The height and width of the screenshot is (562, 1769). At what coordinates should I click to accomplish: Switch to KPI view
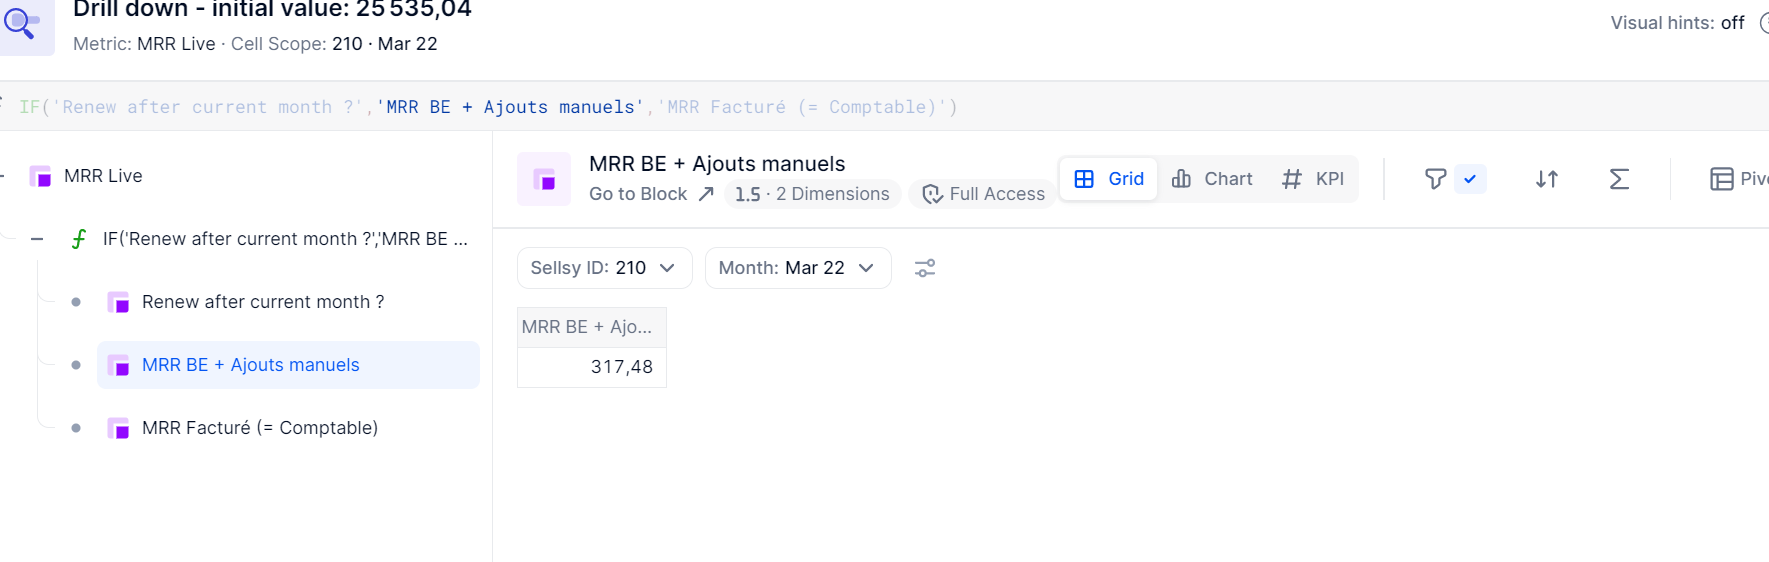[x=1313, y=179]
